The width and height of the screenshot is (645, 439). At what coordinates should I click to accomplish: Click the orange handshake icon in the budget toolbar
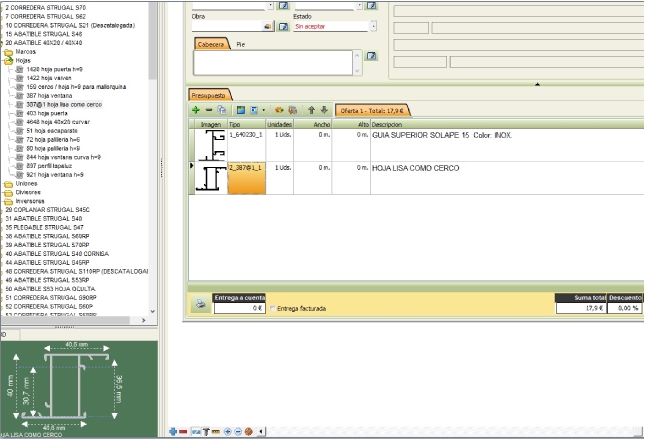[x=279, y=110]
